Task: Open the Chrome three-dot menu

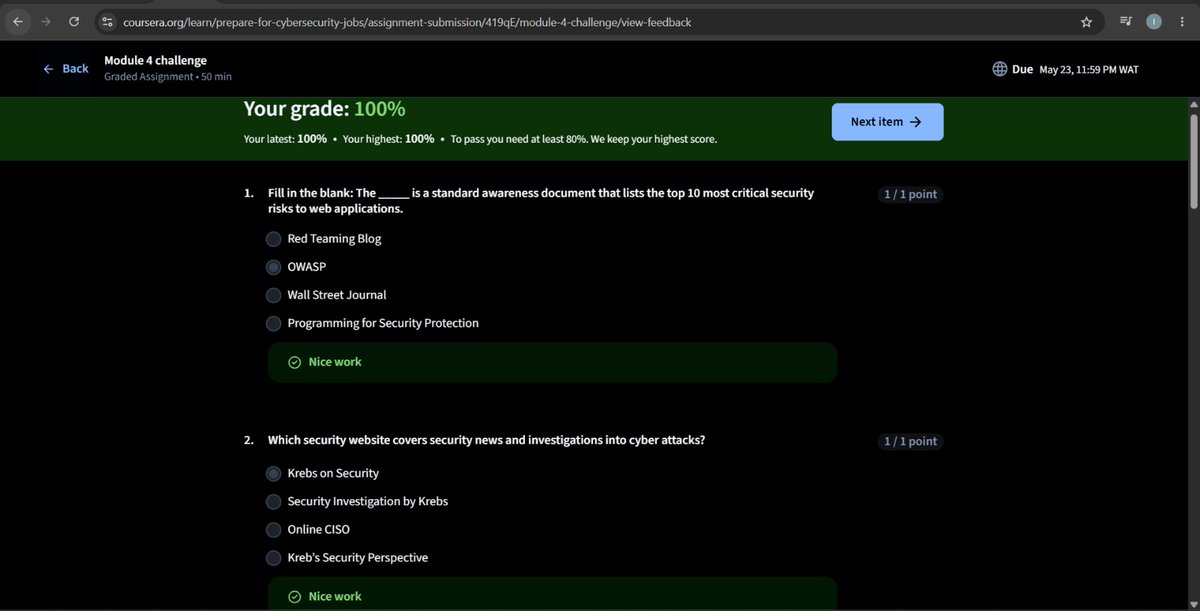Action: click(x=1182, y=21)
